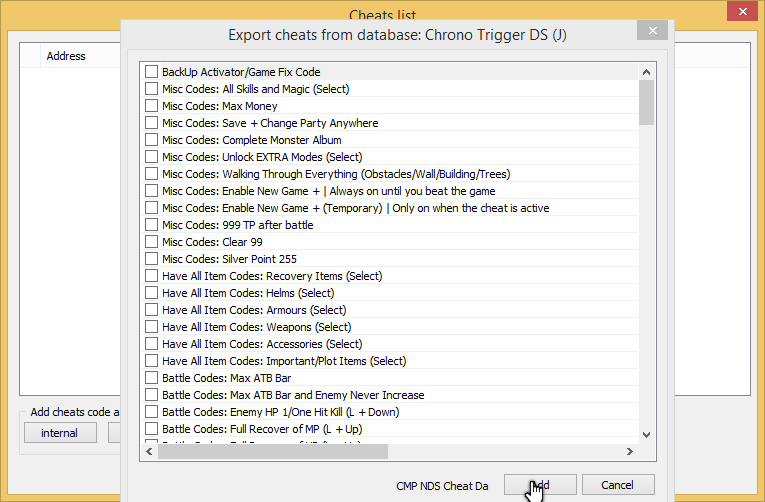Click the horizontal scrollbar thumb
The width and height of the screenshot is (765, 502).
pos(273,452)
